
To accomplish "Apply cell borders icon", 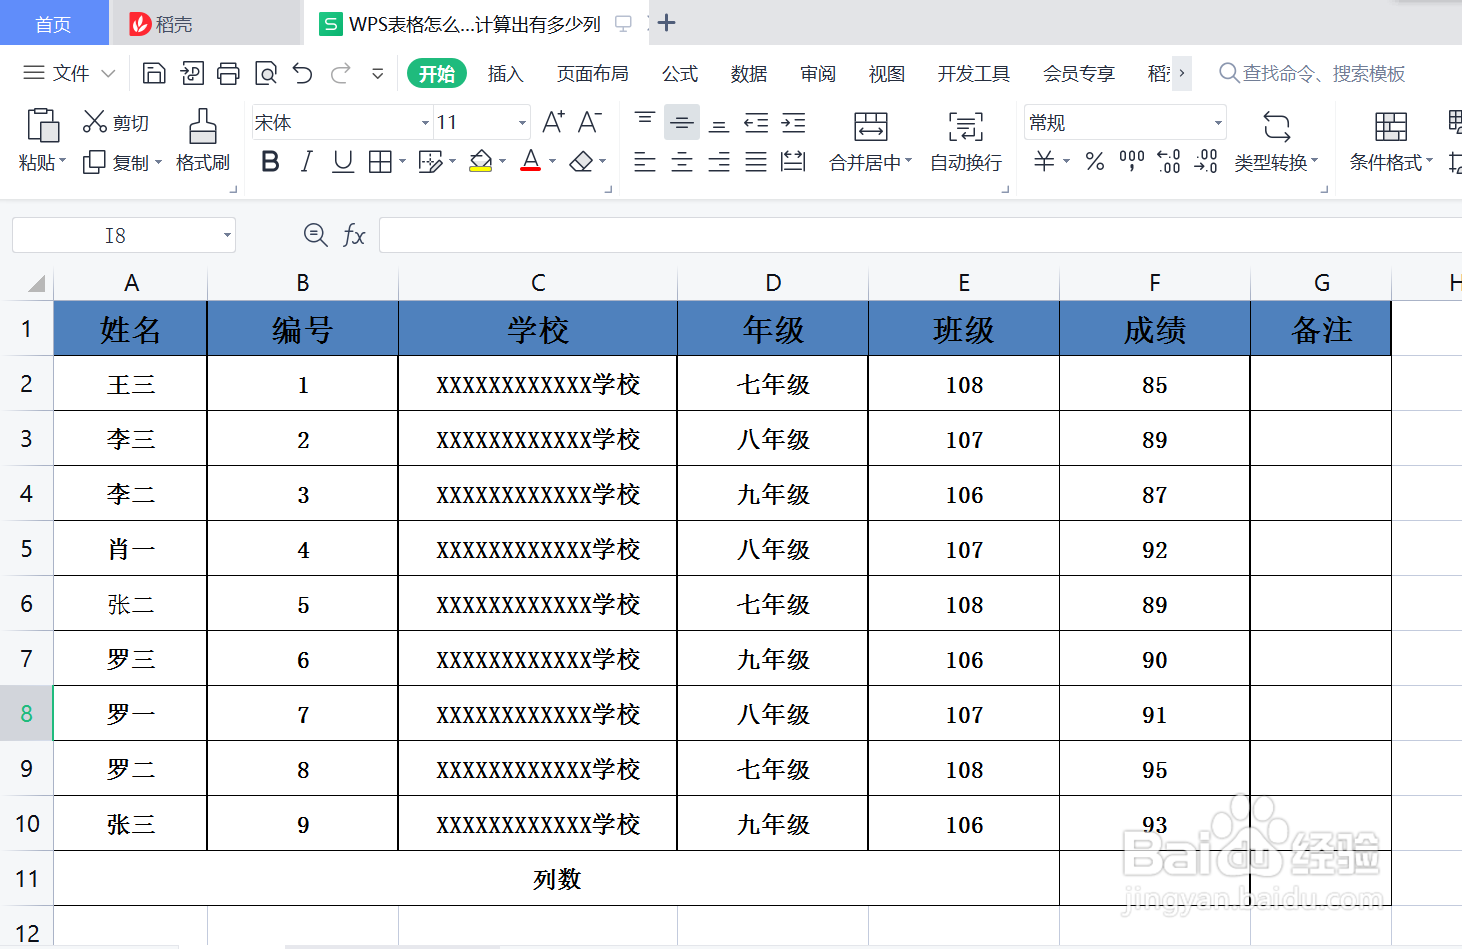I will tap(380, 161).
